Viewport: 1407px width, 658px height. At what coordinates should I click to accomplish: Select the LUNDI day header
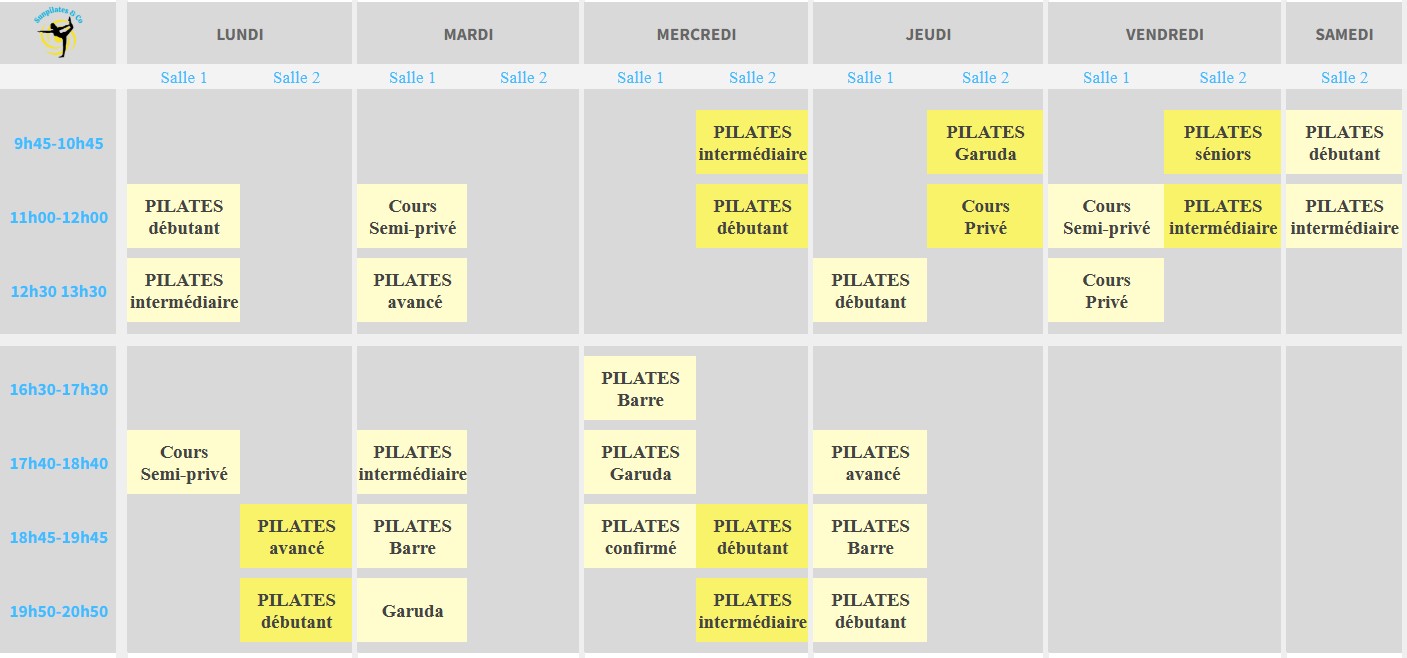tap(240, 34)
